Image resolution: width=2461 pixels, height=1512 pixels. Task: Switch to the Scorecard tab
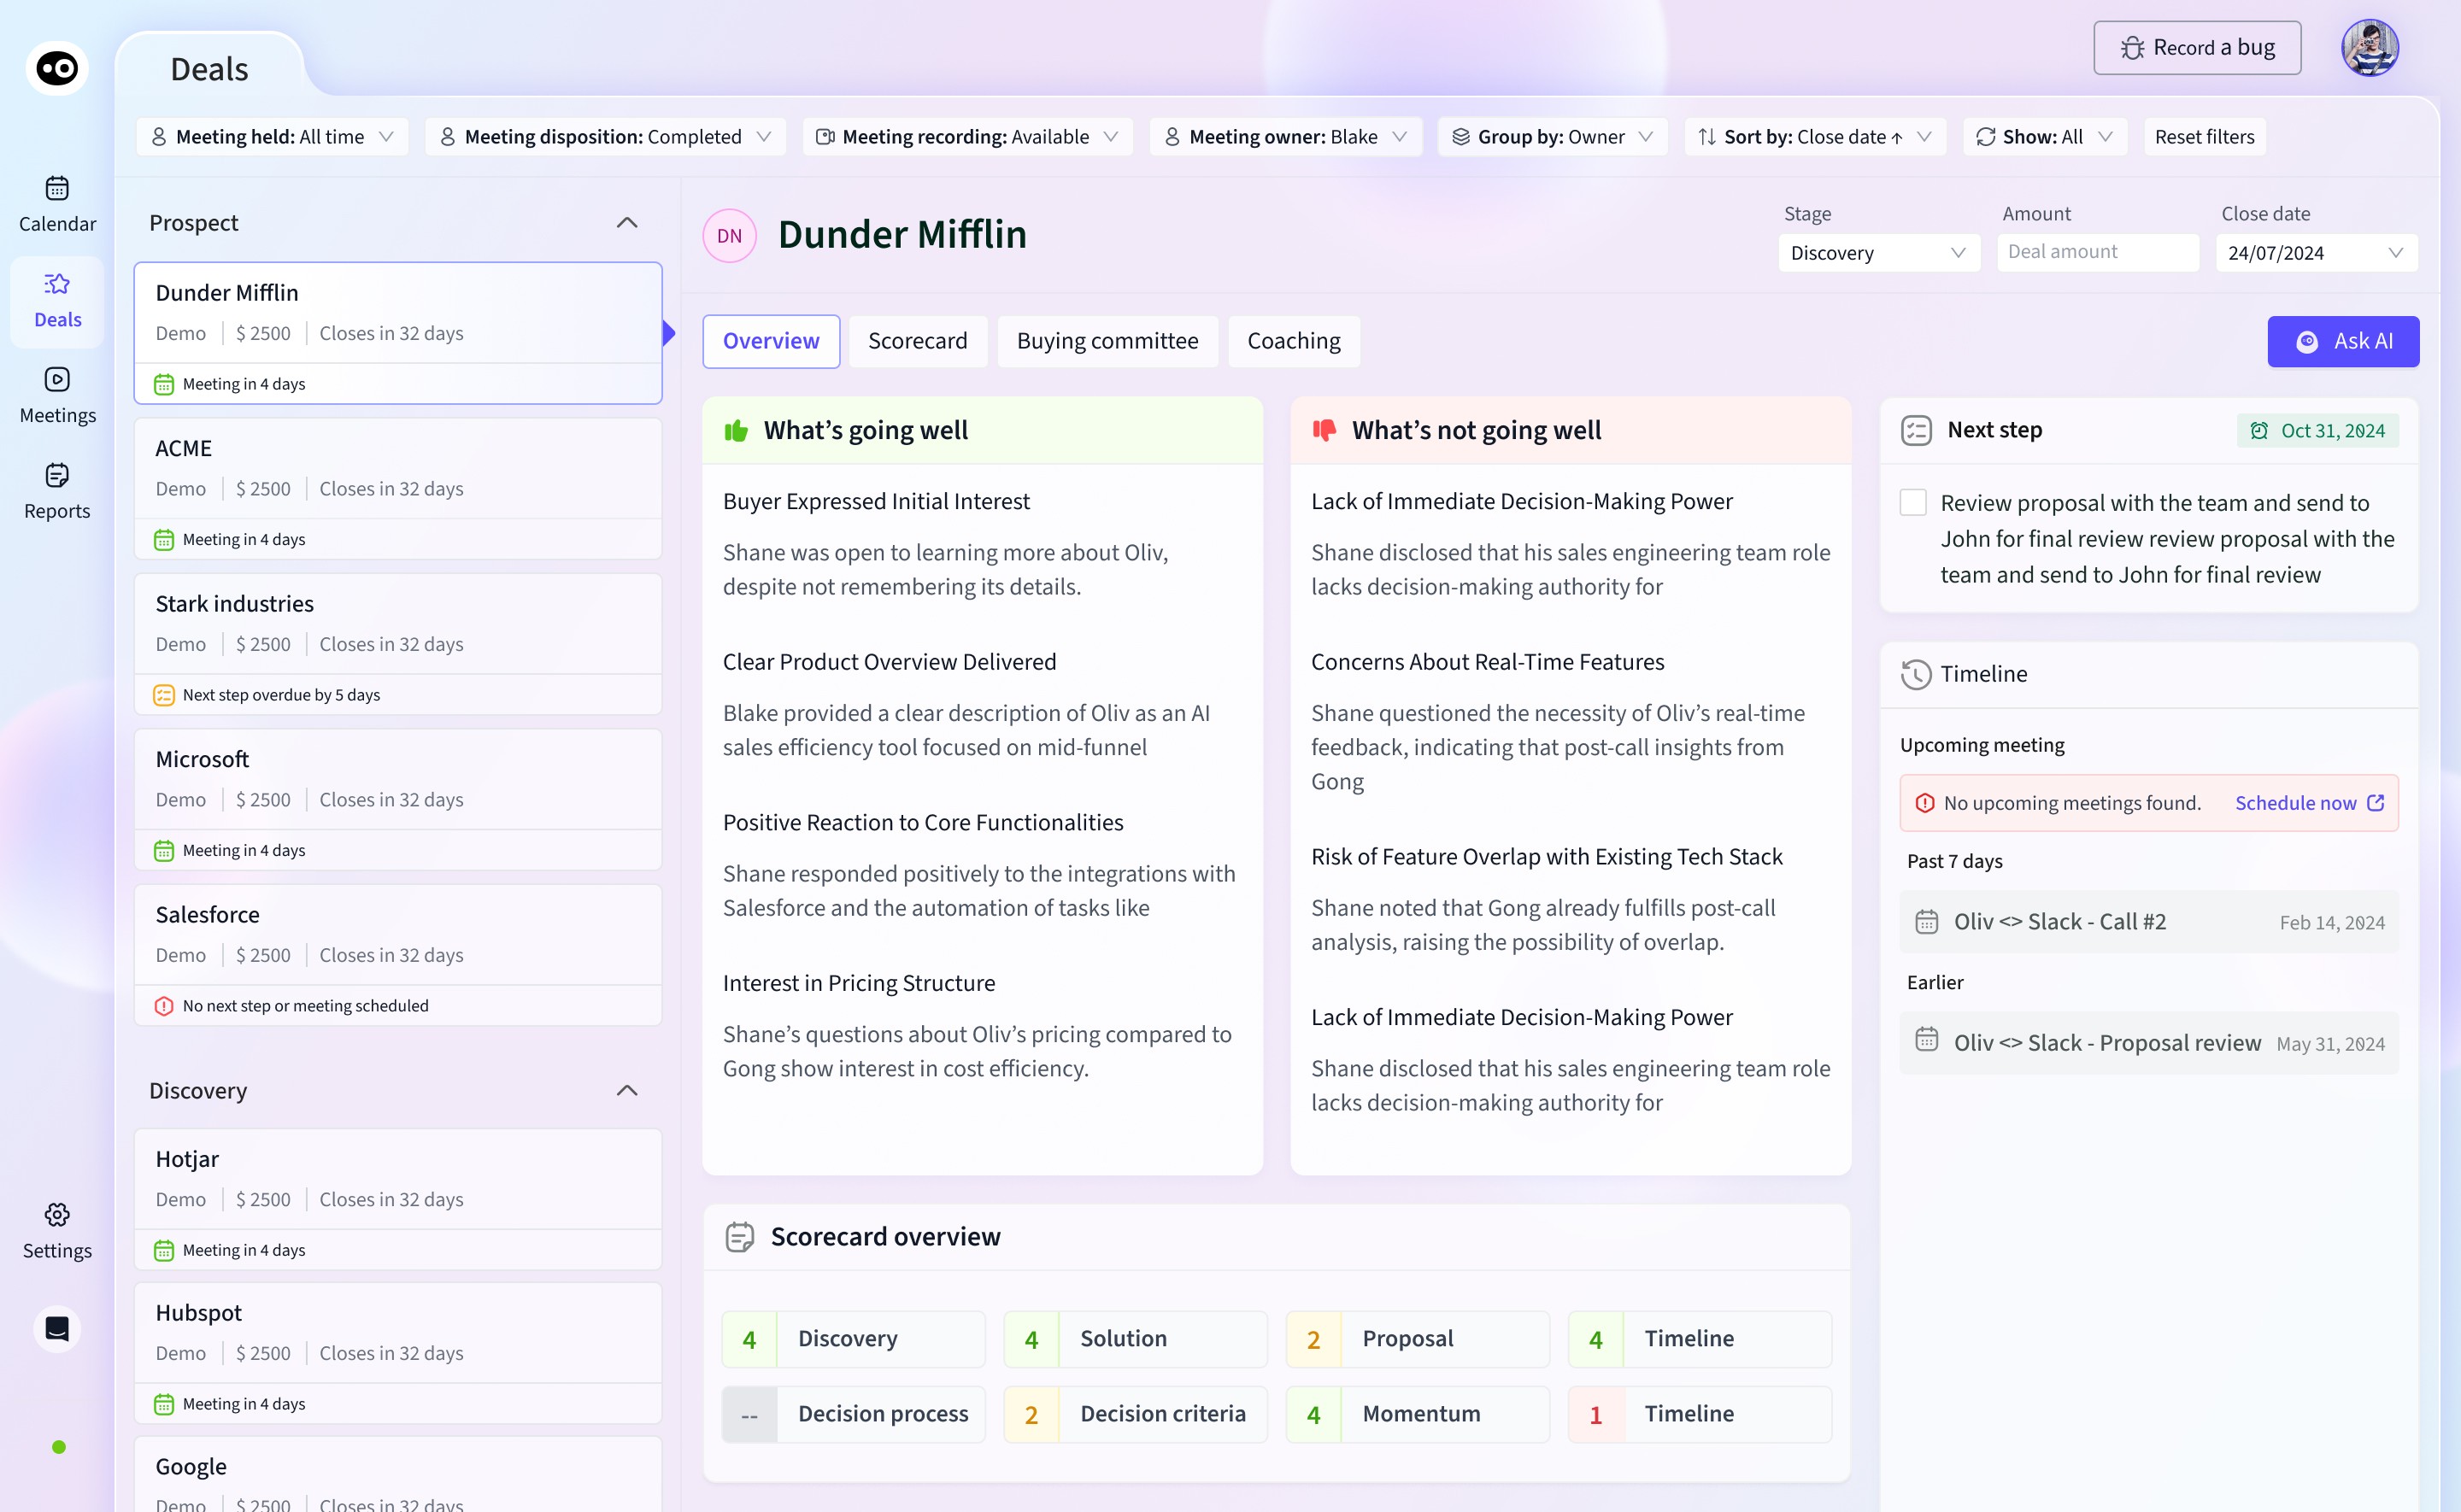pyautogui.click(x=917, y=341)
